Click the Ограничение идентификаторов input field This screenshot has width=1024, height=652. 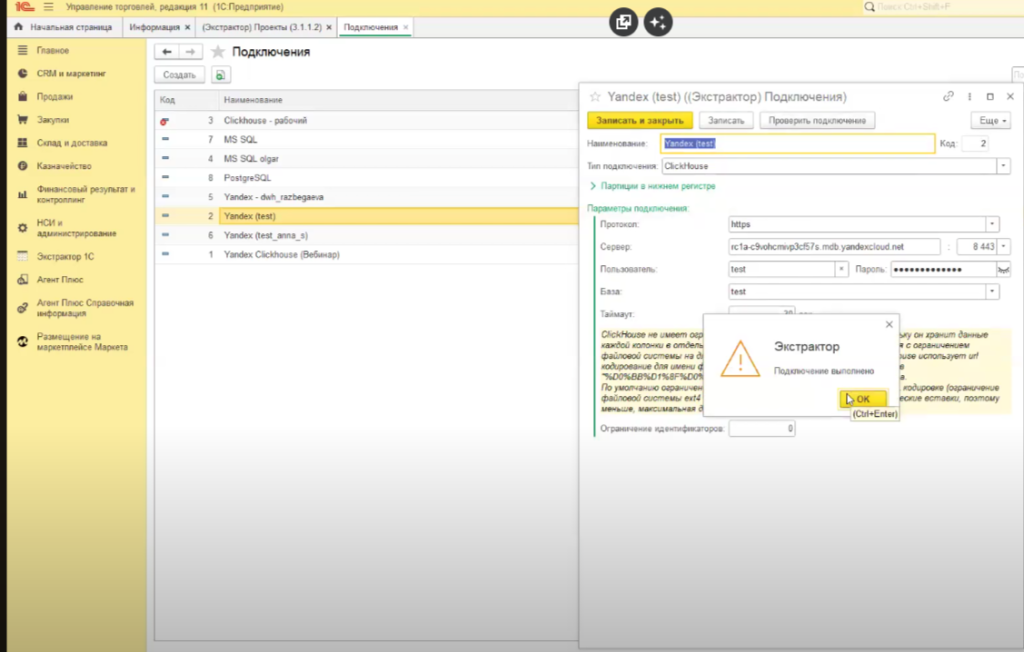(762, 429)
